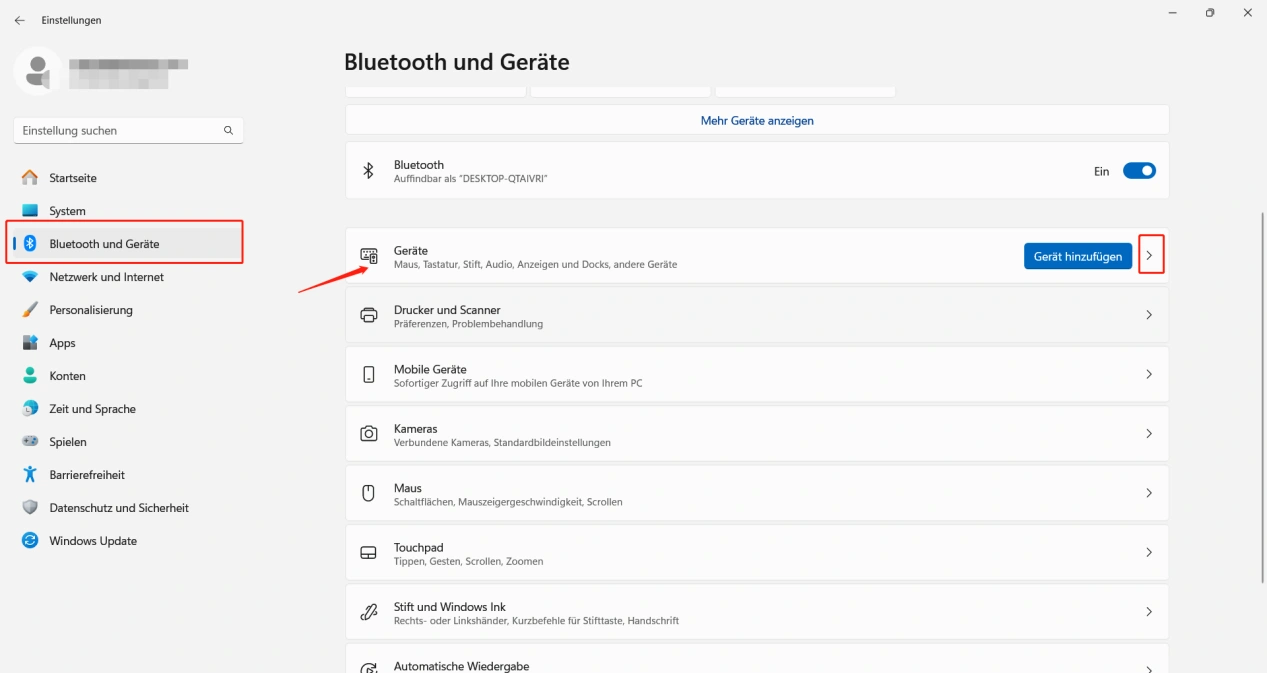Click the search magnifier icon in search box
Screen dimensions: 1267x673
(228, 130)
